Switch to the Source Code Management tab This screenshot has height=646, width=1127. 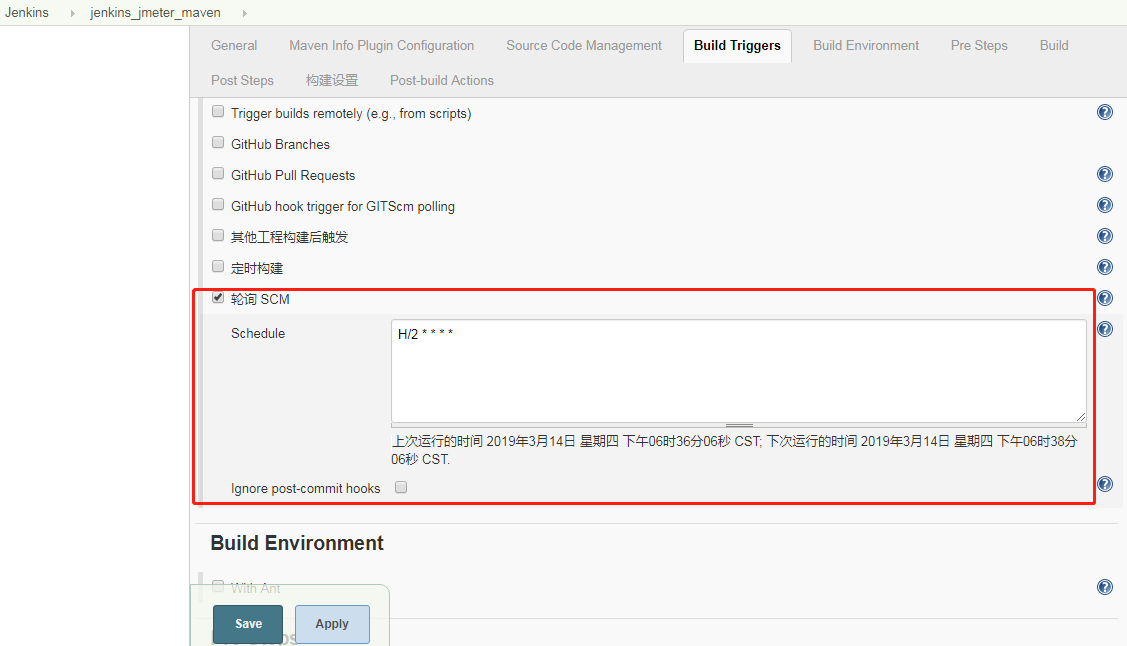583,45
